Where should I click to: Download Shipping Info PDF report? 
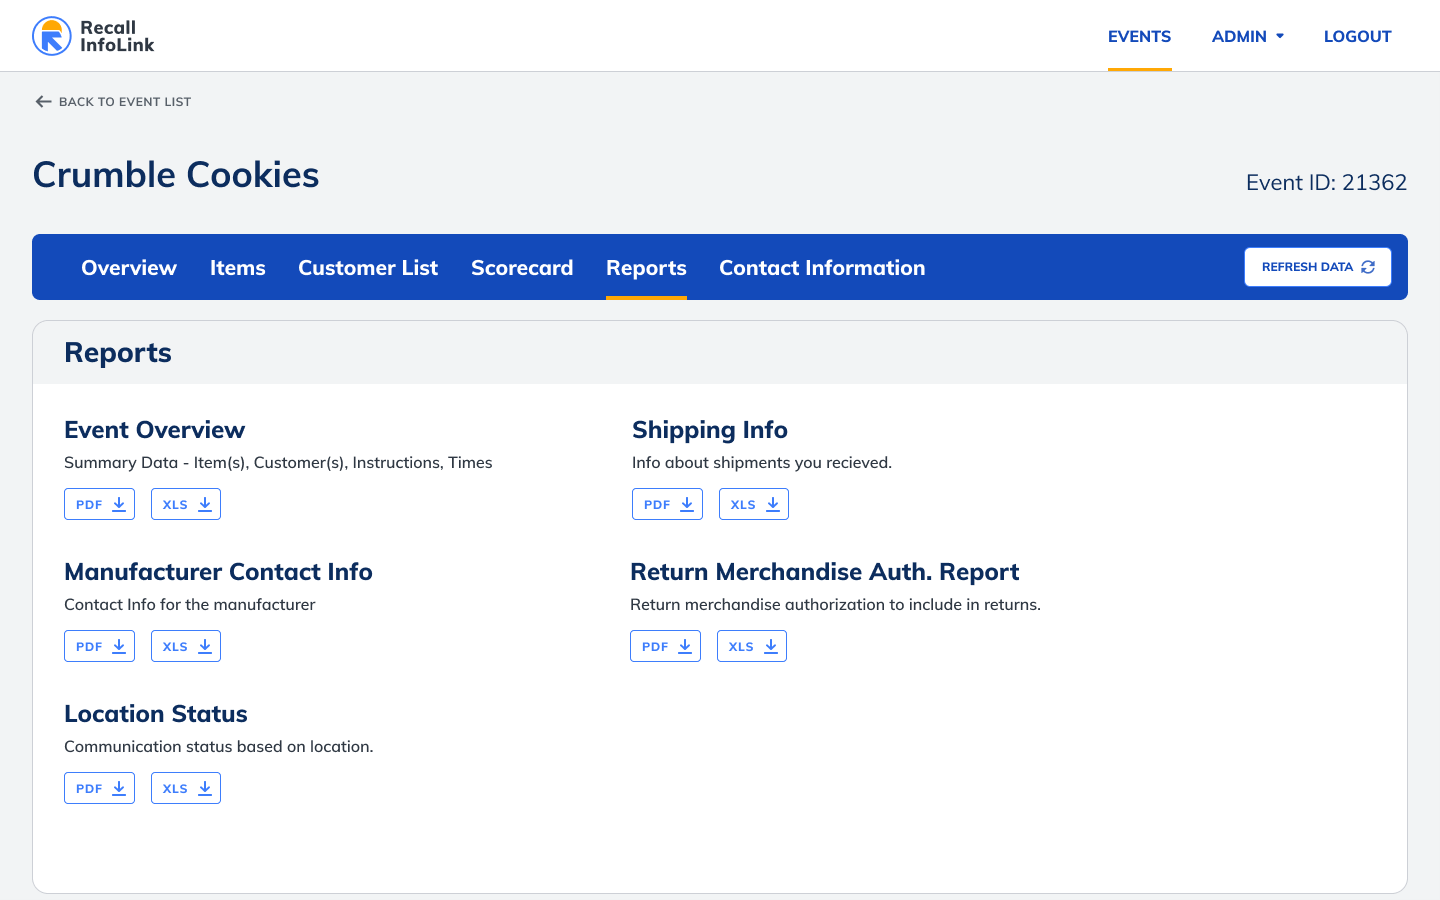coord(667,504)
